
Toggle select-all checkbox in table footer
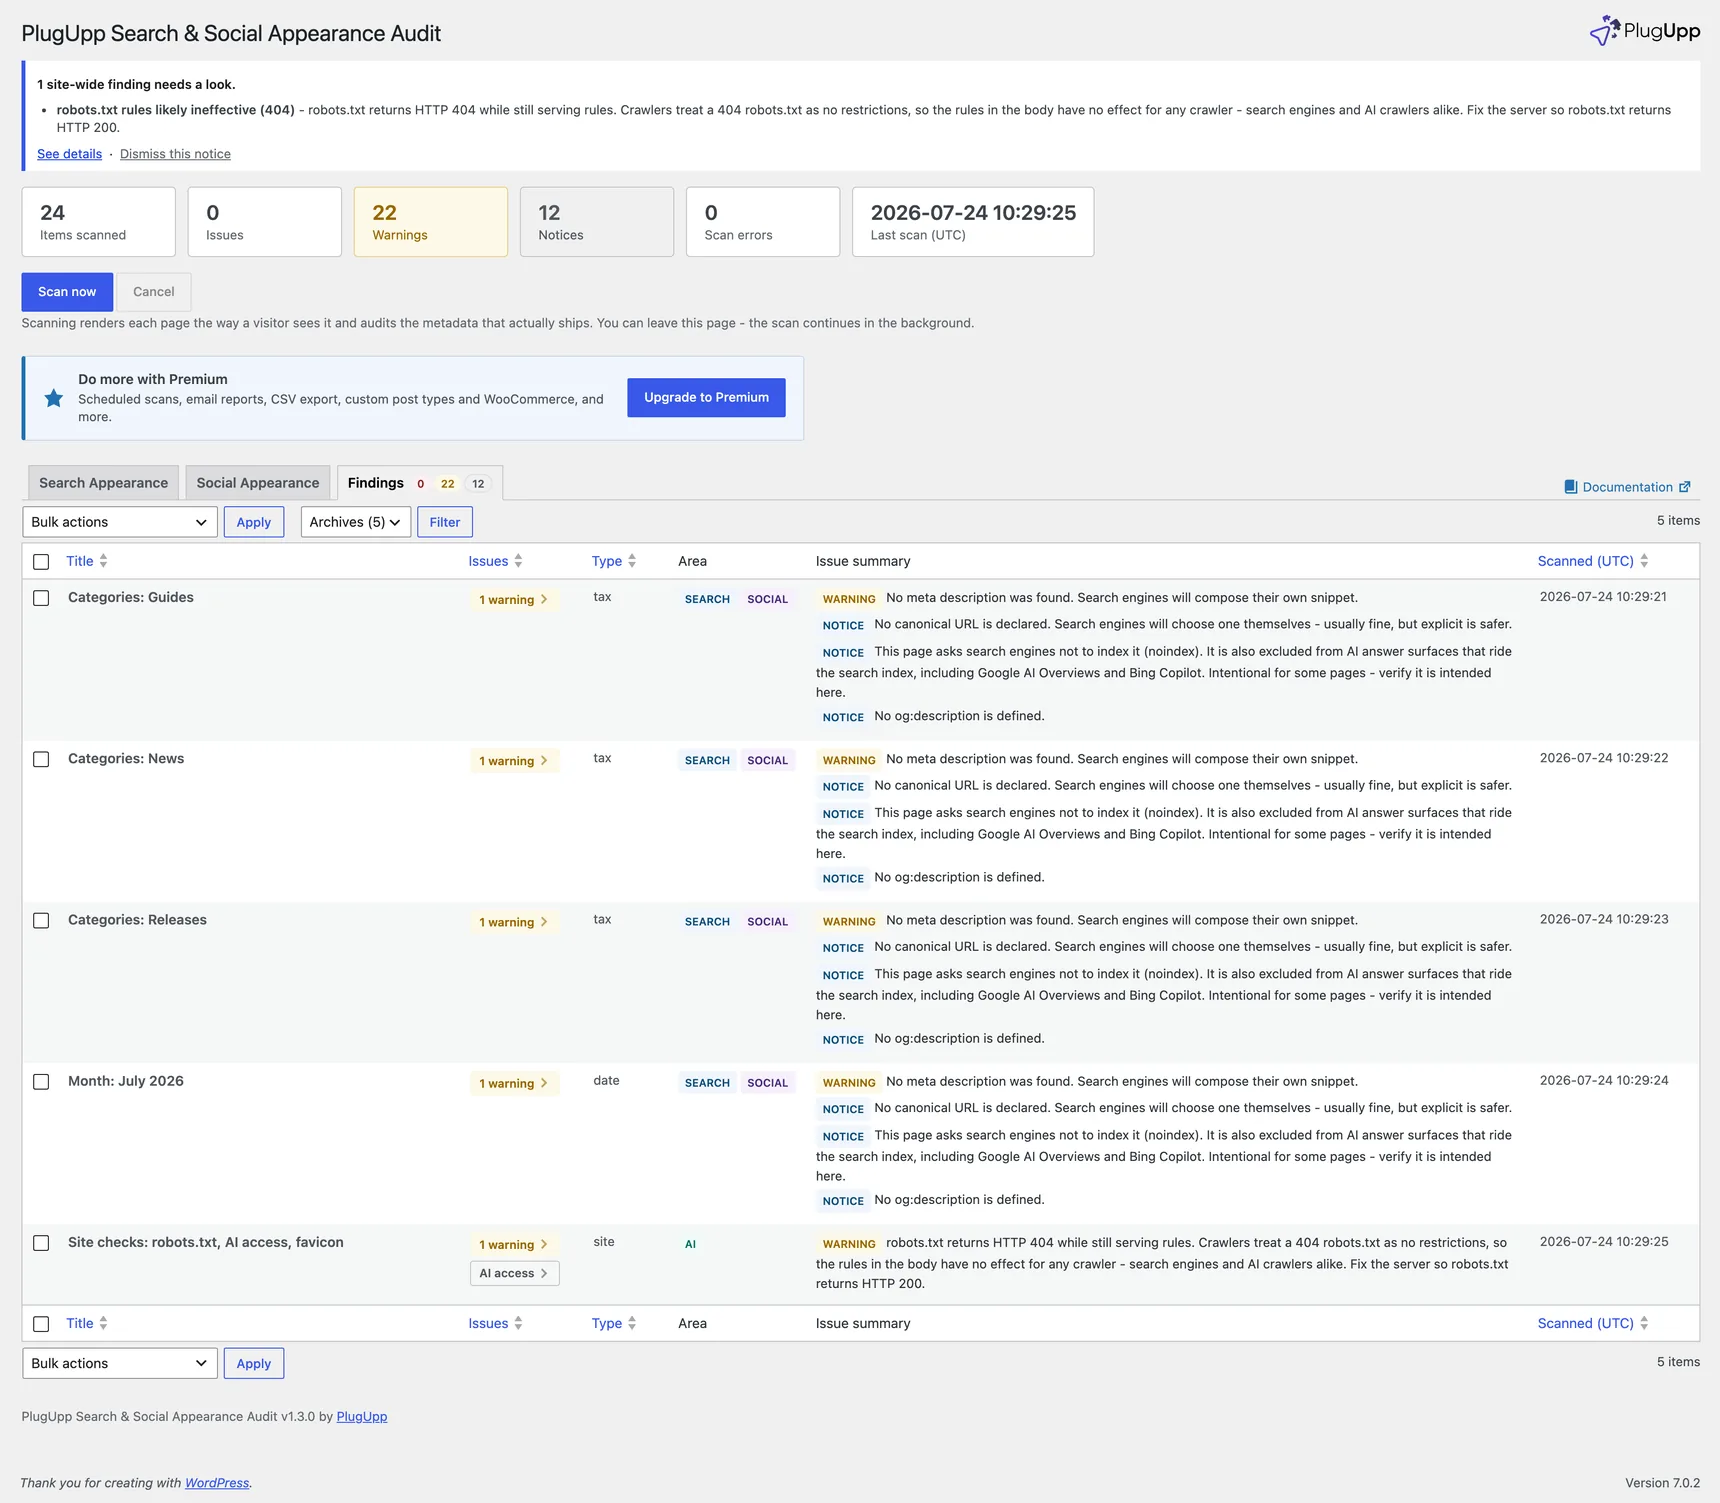click(41, 1324)
